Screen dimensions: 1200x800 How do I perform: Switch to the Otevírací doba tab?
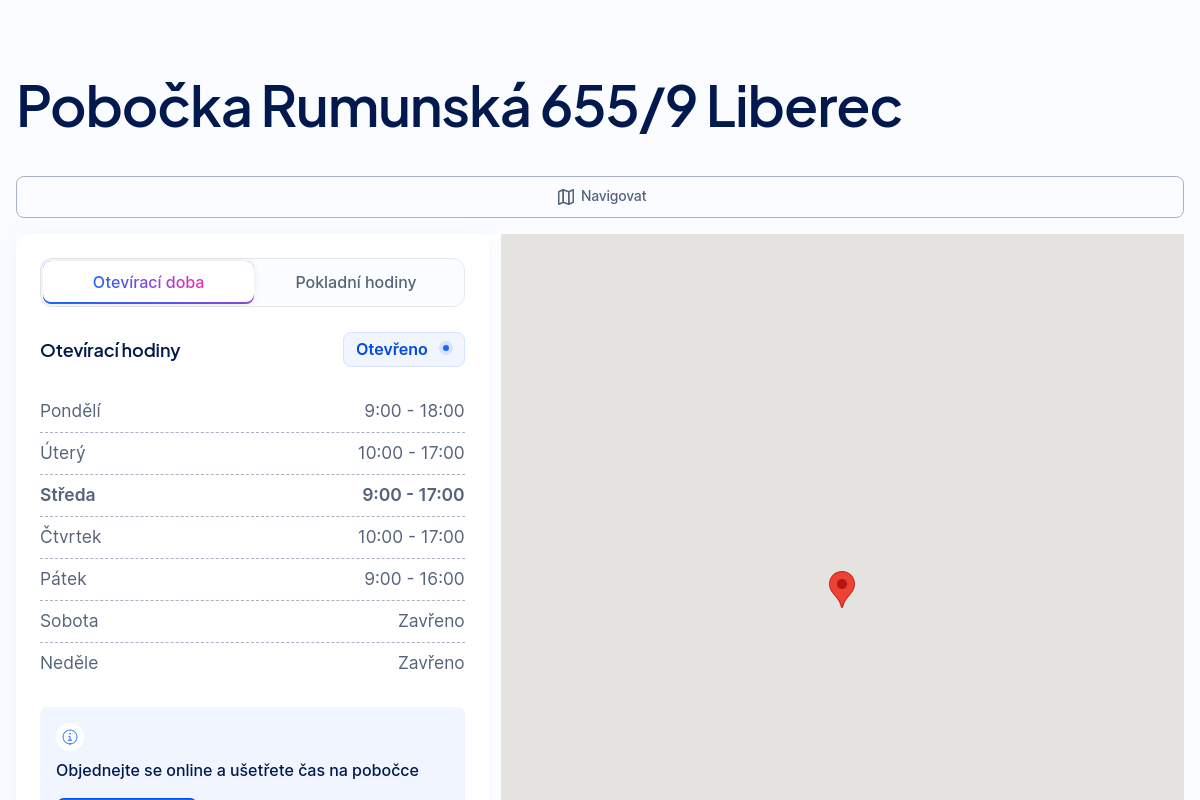pos(148,282)
